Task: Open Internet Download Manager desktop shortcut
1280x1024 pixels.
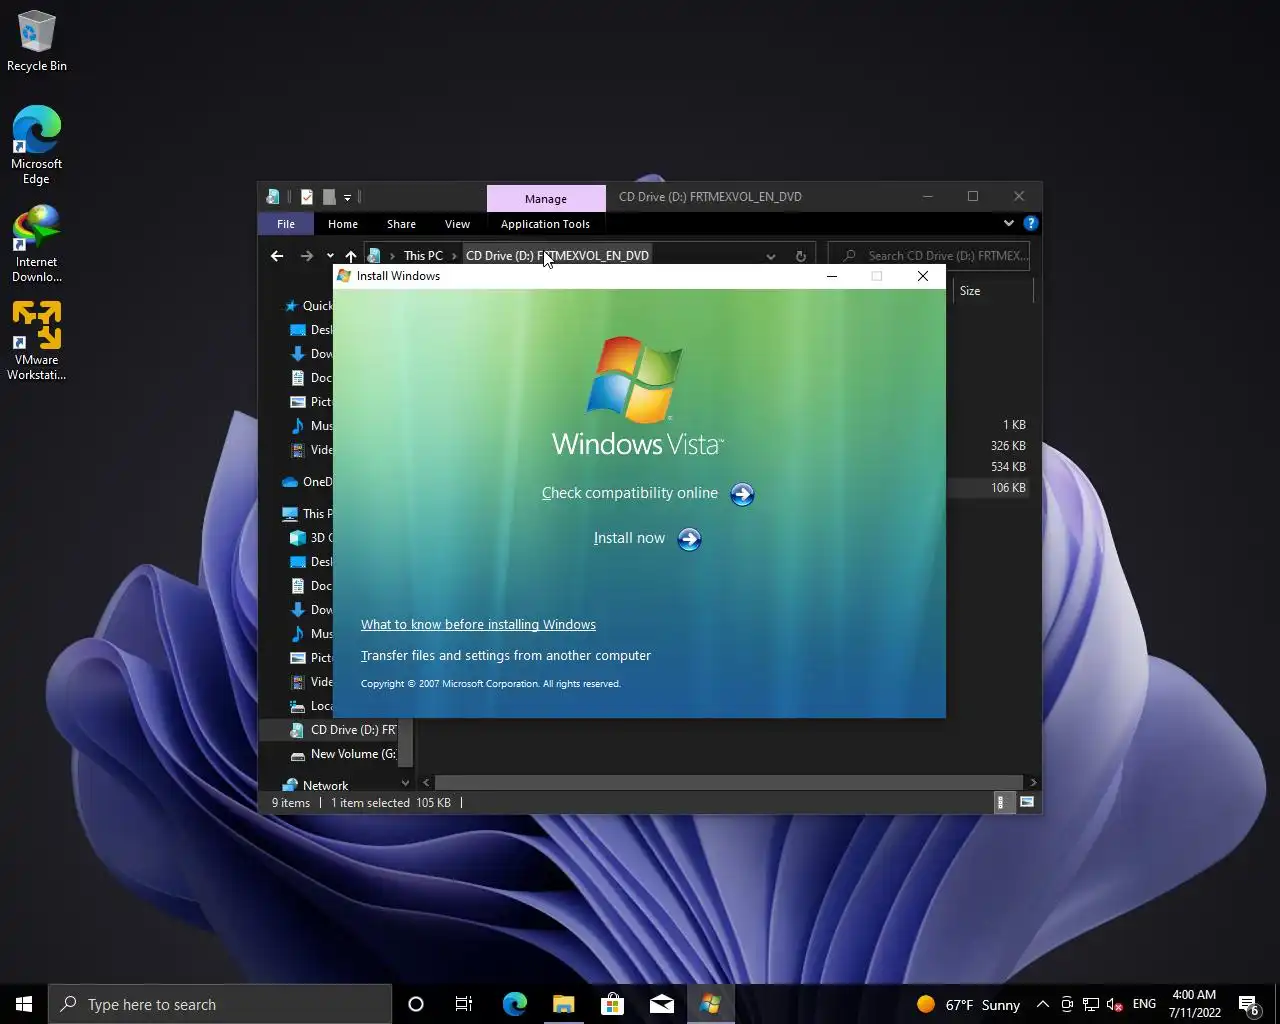Action: (36, 244)
